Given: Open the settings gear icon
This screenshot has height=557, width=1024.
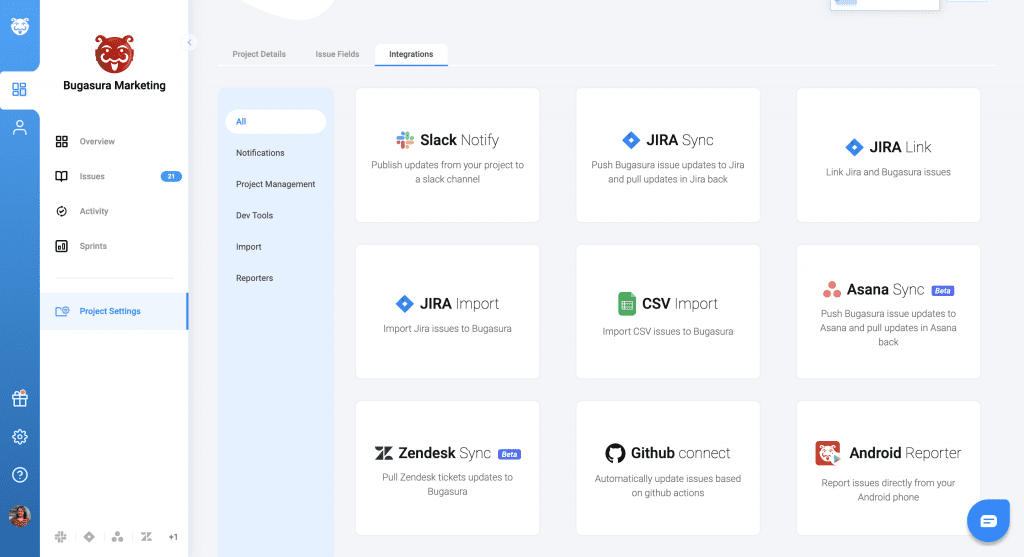Looking at the screenshot, I should tap(20, 437).
